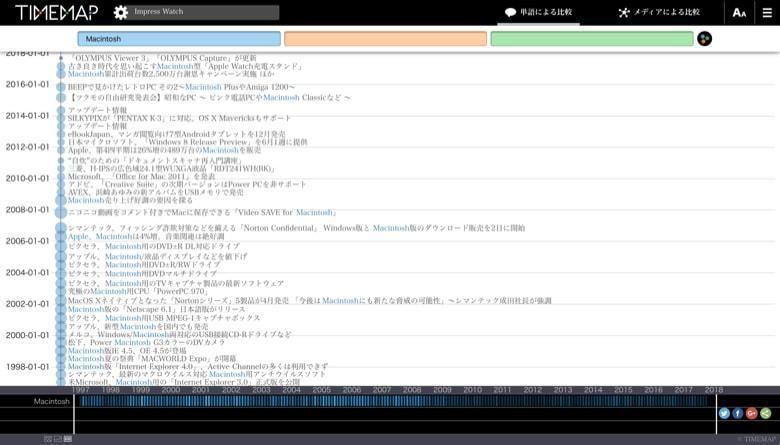This screenshot has height=445, width=780.
Task: Open the Windows 8 Release Preview headline
Action: tap(188, 142)
